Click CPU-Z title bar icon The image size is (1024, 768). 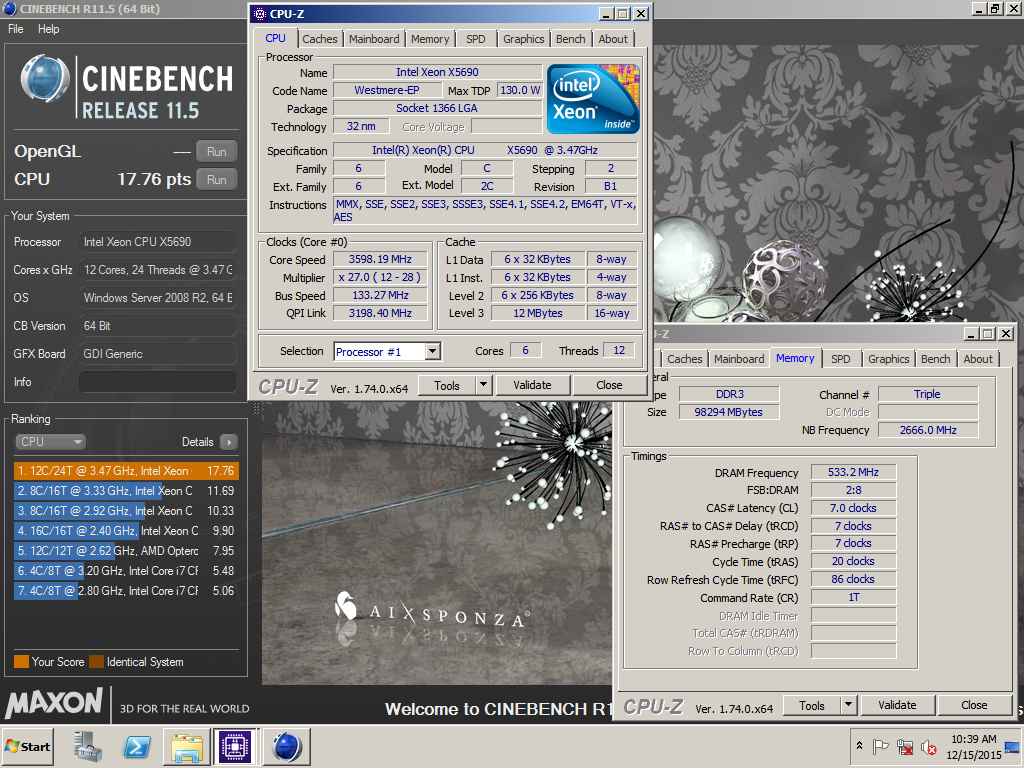point(259,14)
